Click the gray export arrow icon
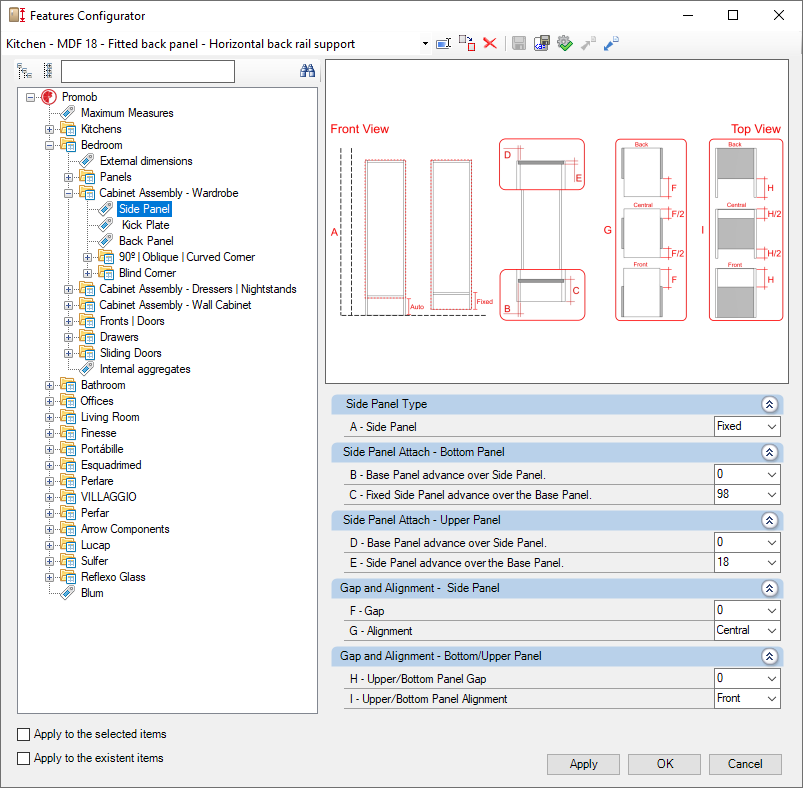This screenshot has height=788, width=803. click(588, 44)
